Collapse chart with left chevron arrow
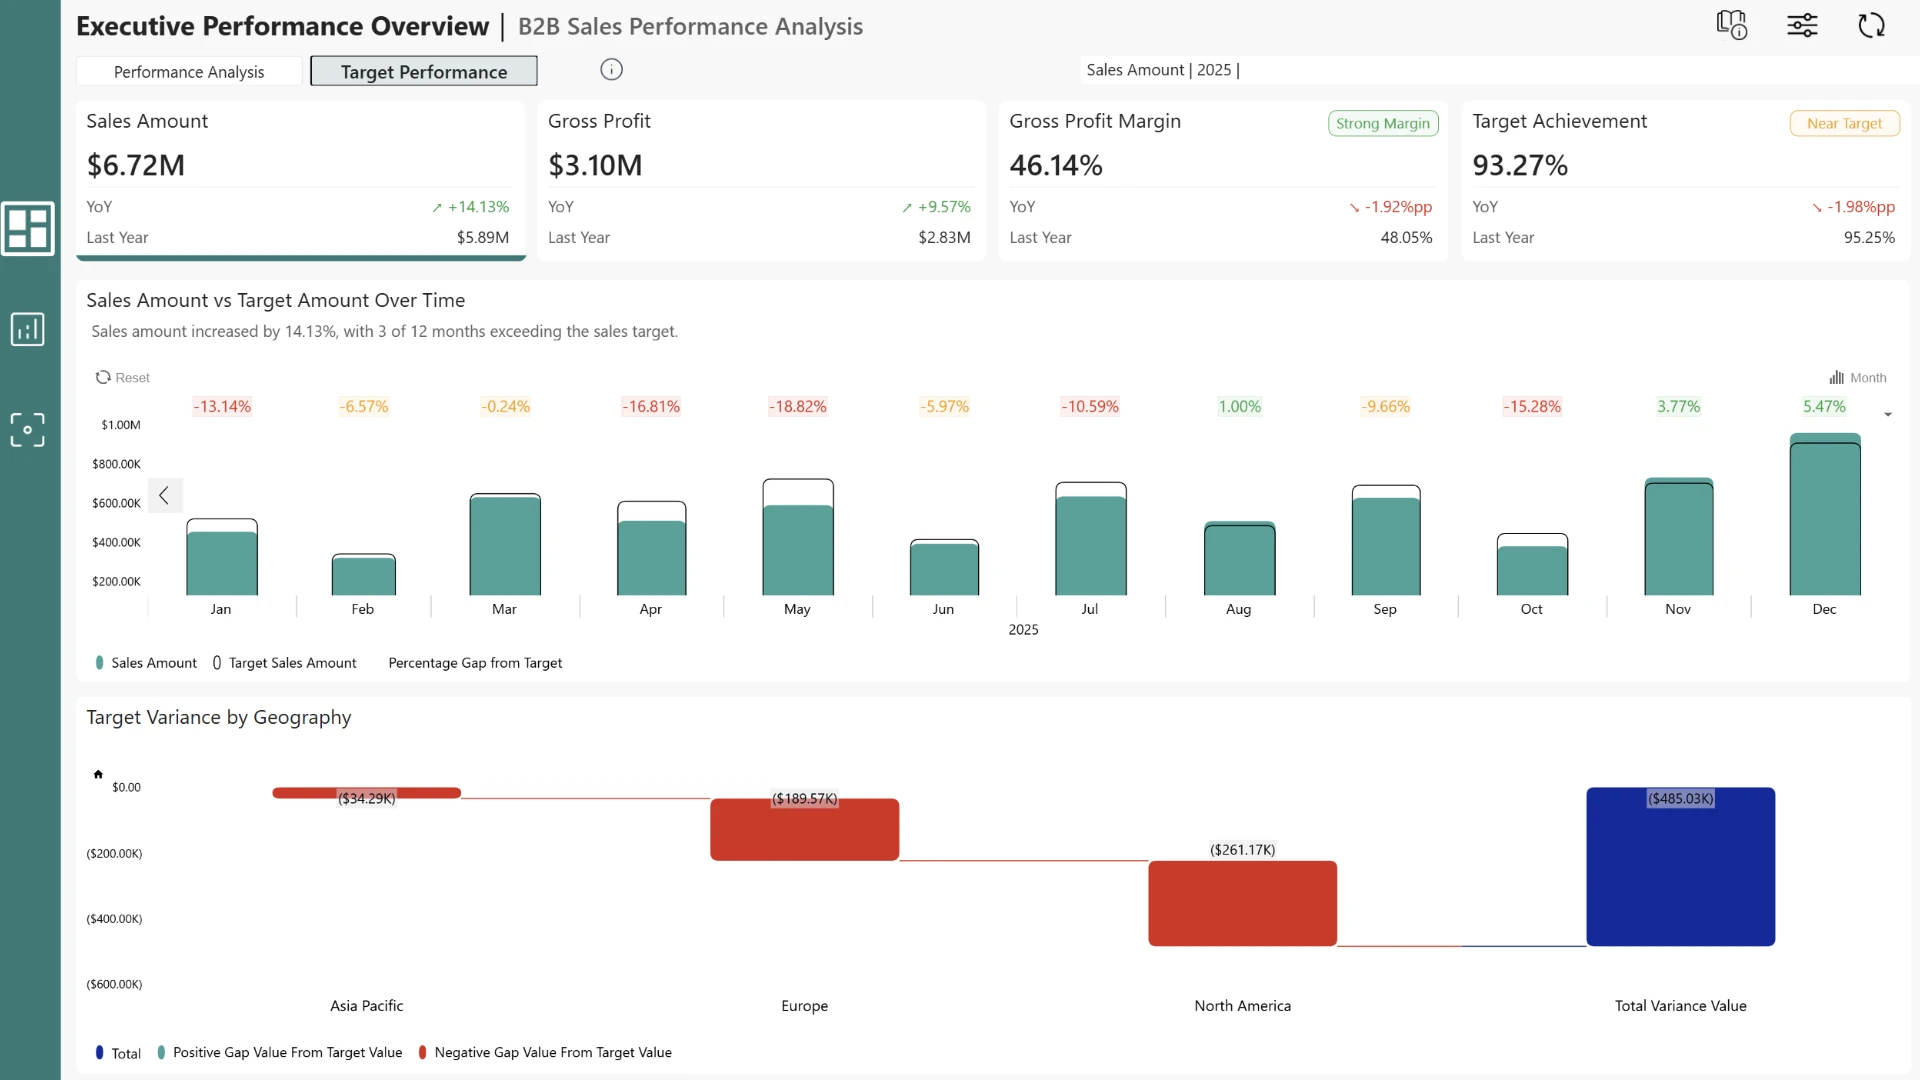Viewport: 1920px width, 1080px height. (x=165, y=495)
